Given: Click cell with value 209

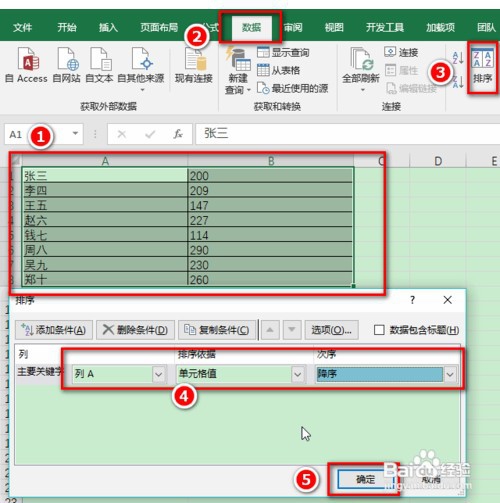Looking at the screenshot, I should (270, 190).
